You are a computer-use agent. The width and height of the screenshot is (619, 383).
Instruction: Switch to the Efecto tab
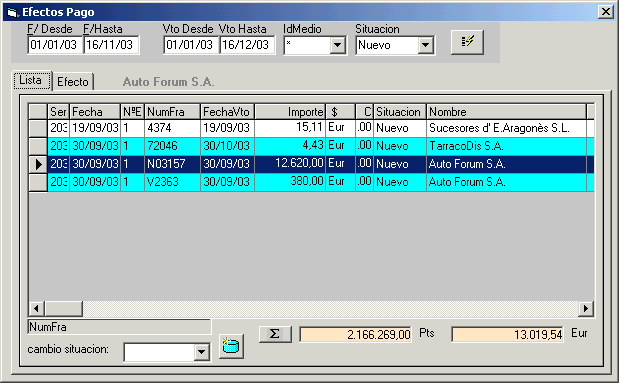pos(73,82)
